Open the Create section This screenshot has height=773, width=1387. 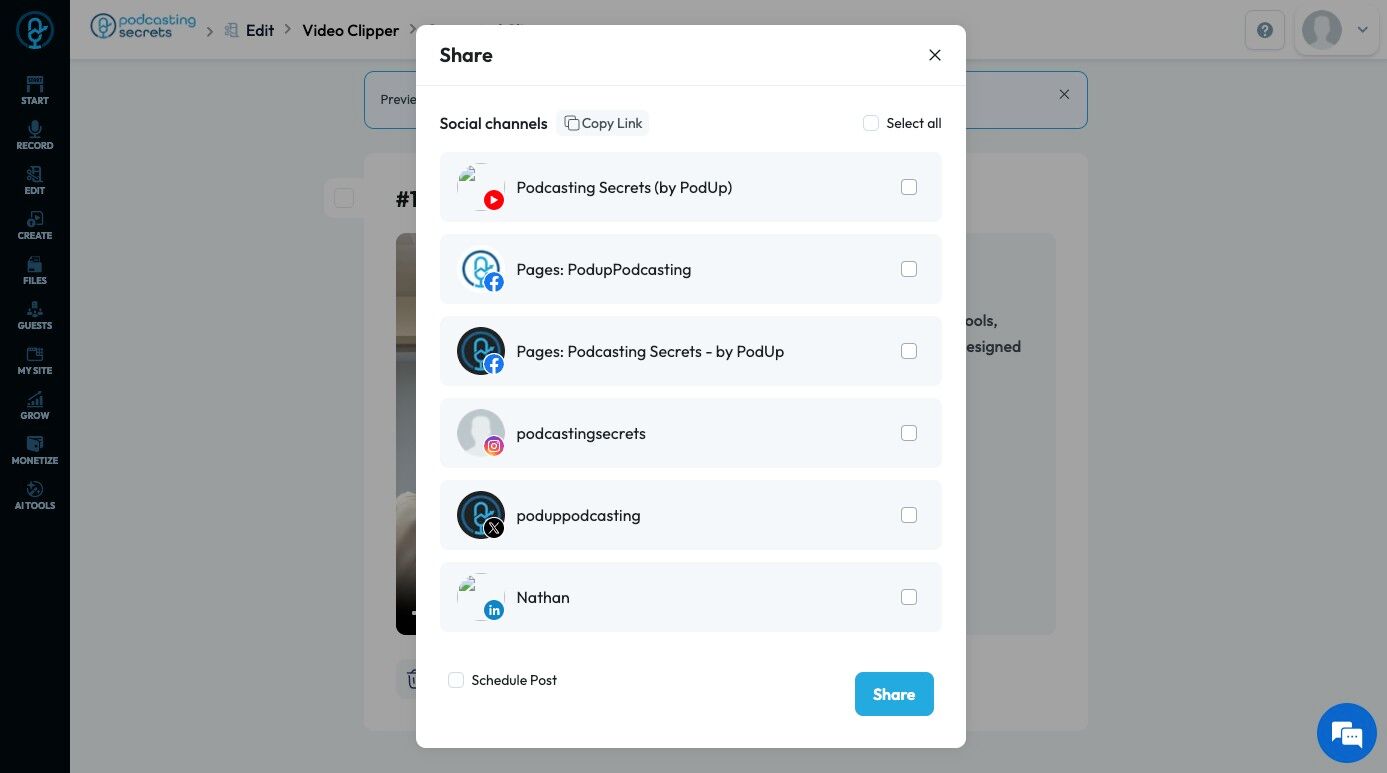(34, 225)
